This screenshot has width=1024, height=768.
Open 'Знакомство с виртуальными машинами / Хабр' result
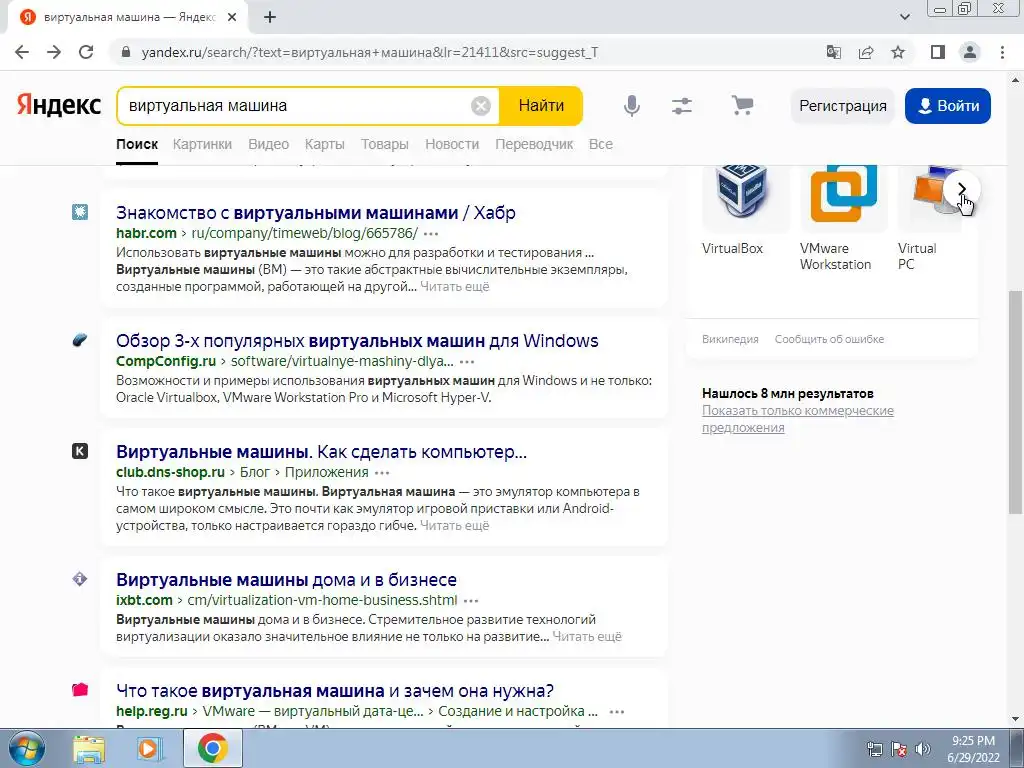coord(316,213)
